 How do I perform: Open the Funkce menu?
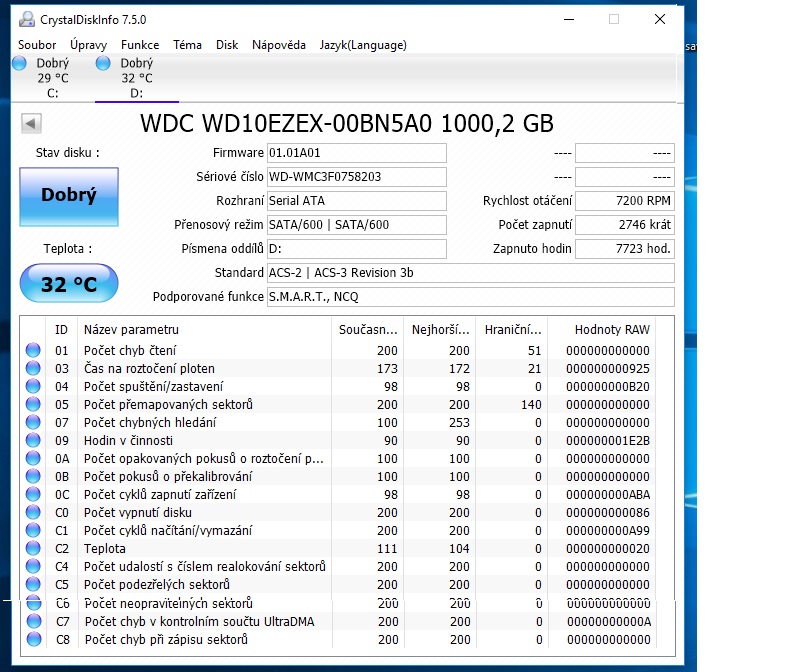point(140,45)
